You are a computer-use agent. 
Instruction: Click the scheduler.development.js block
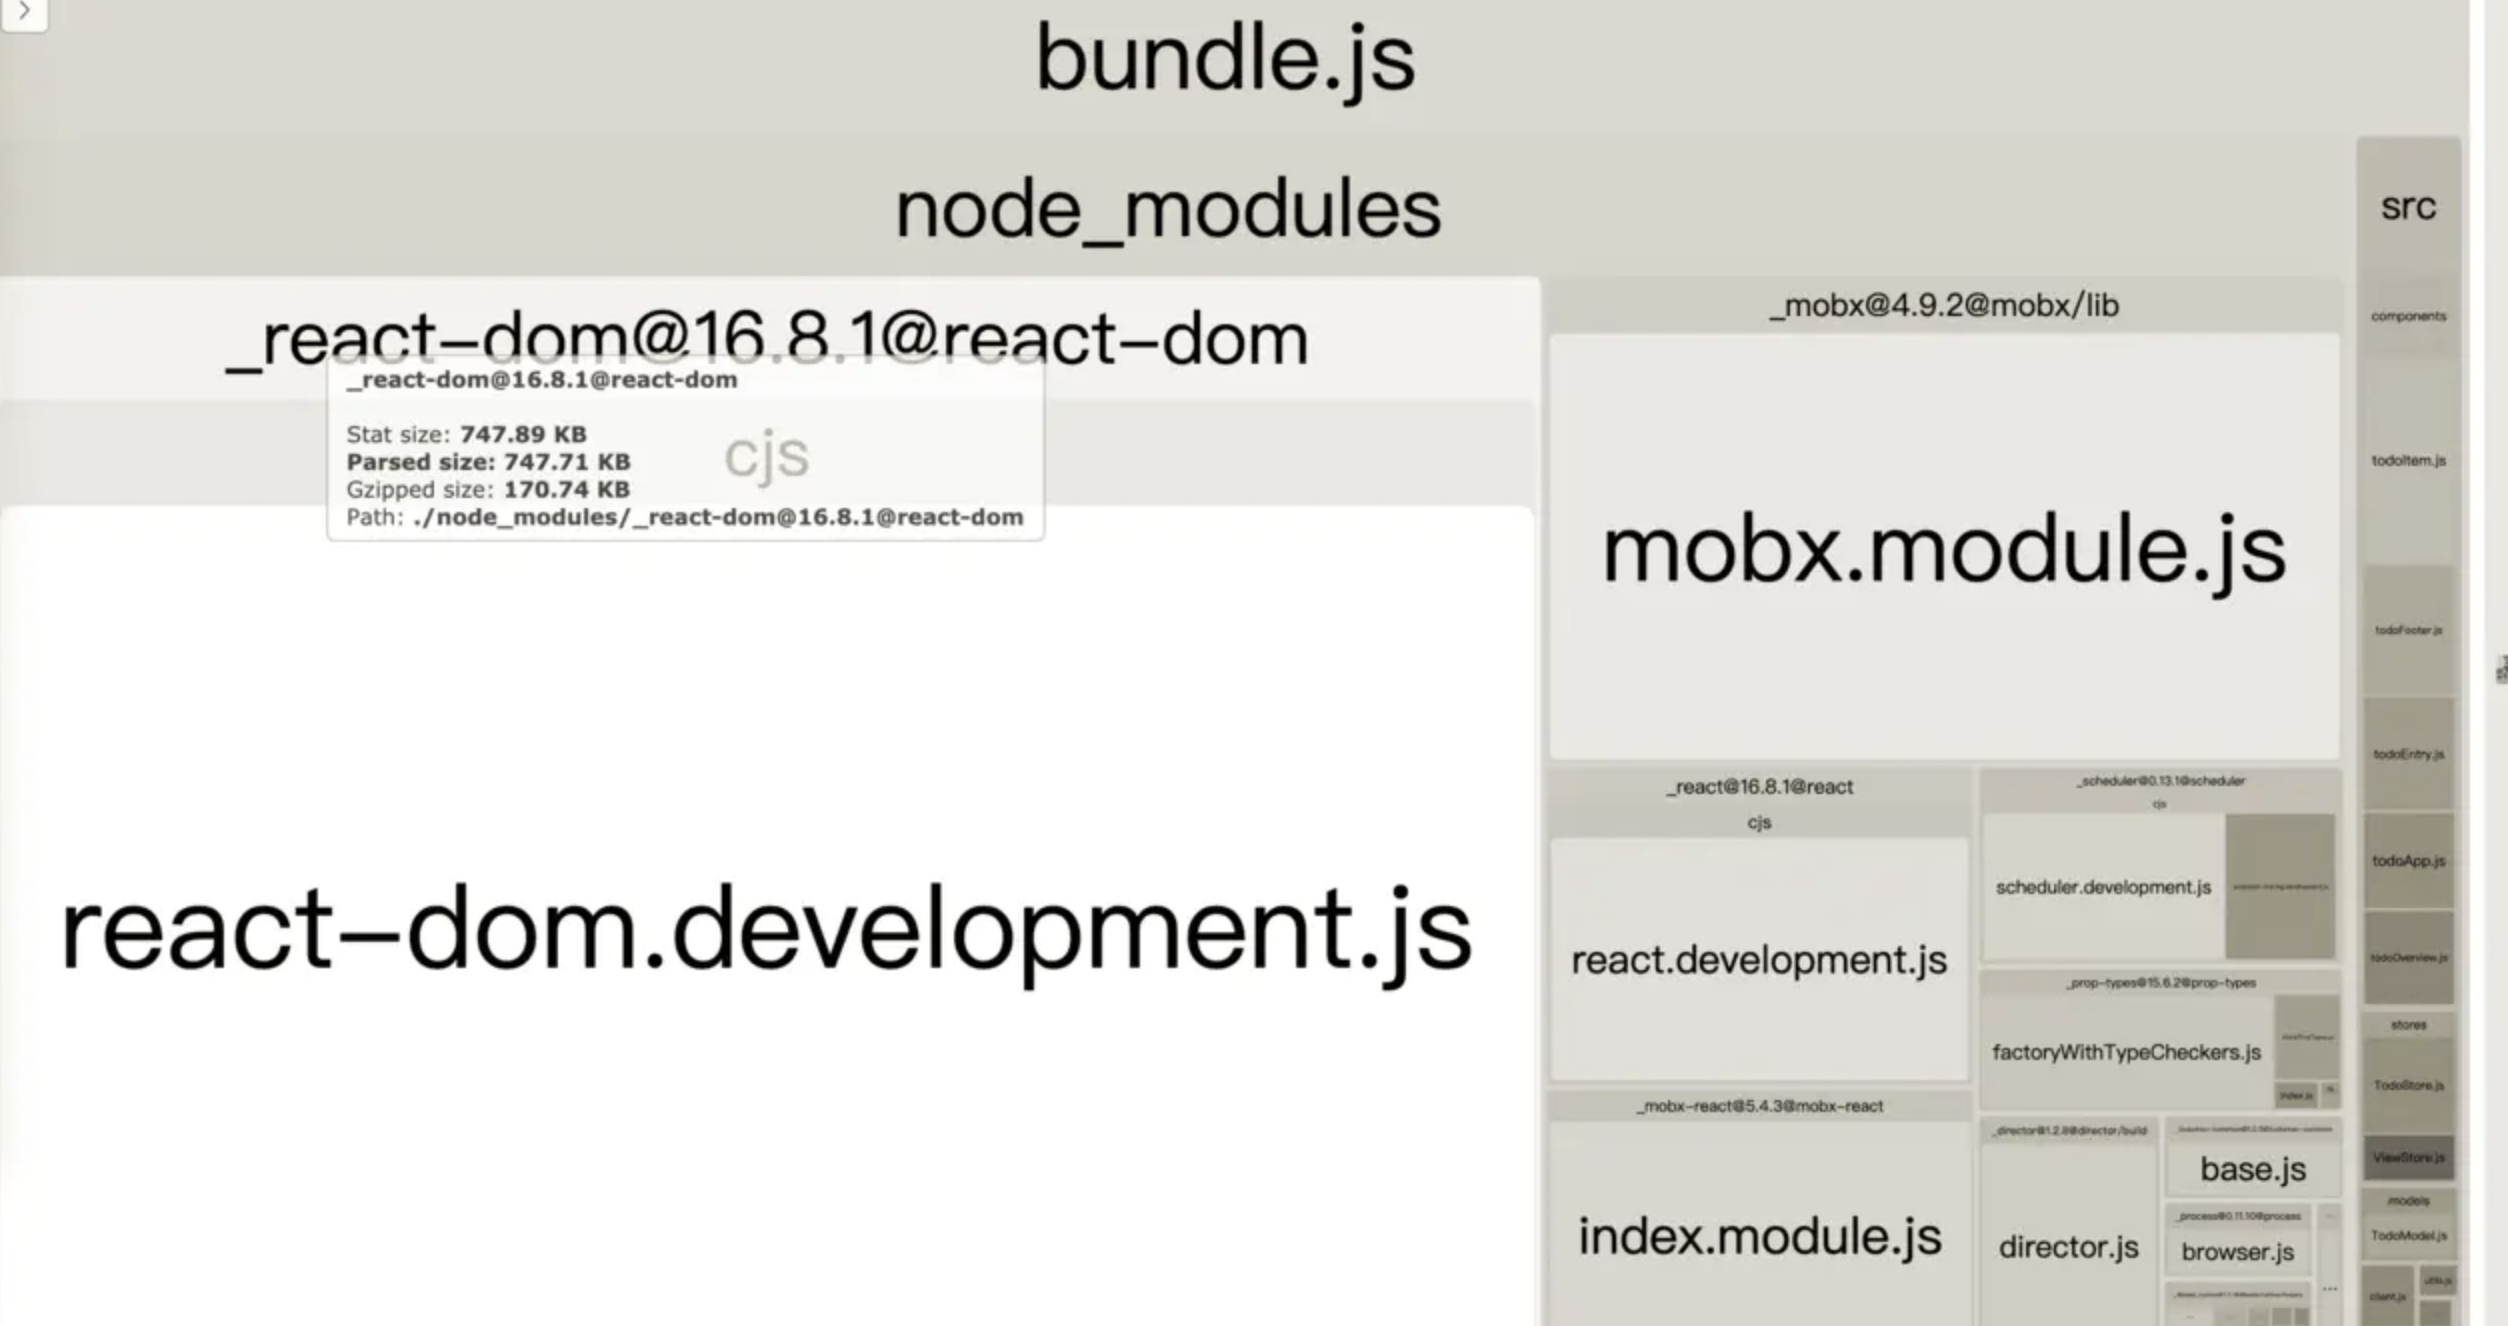pyautogui.click(x=2103, y=887)
